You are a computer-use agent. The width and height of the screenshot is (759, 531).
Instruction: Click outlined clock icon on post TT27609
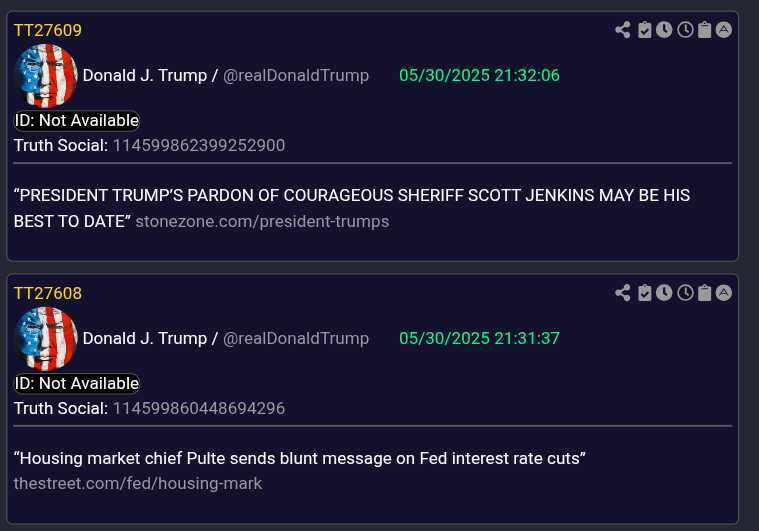685,30
